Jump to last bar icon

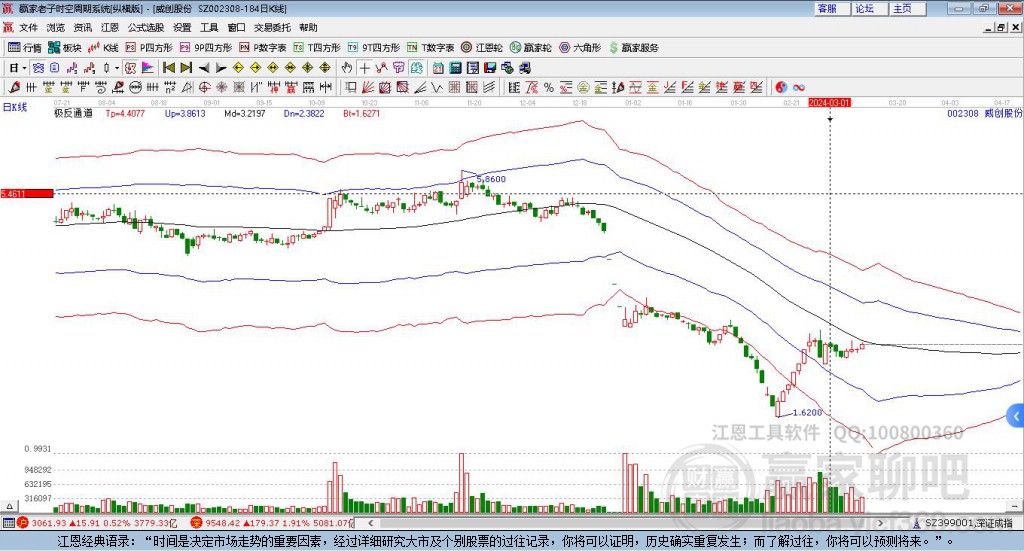coord(186,68)
